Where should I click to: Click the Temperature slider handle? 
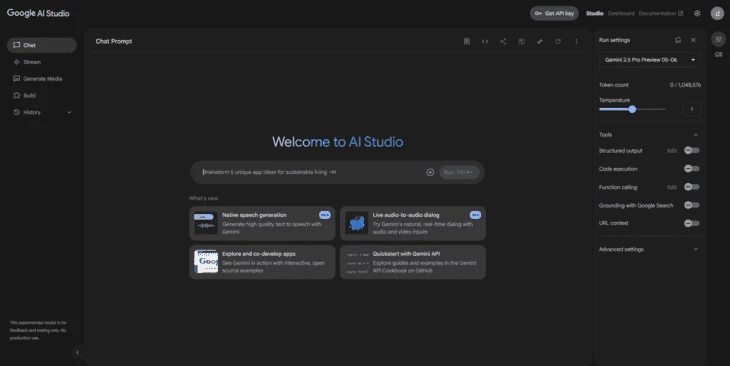point(632,109)
